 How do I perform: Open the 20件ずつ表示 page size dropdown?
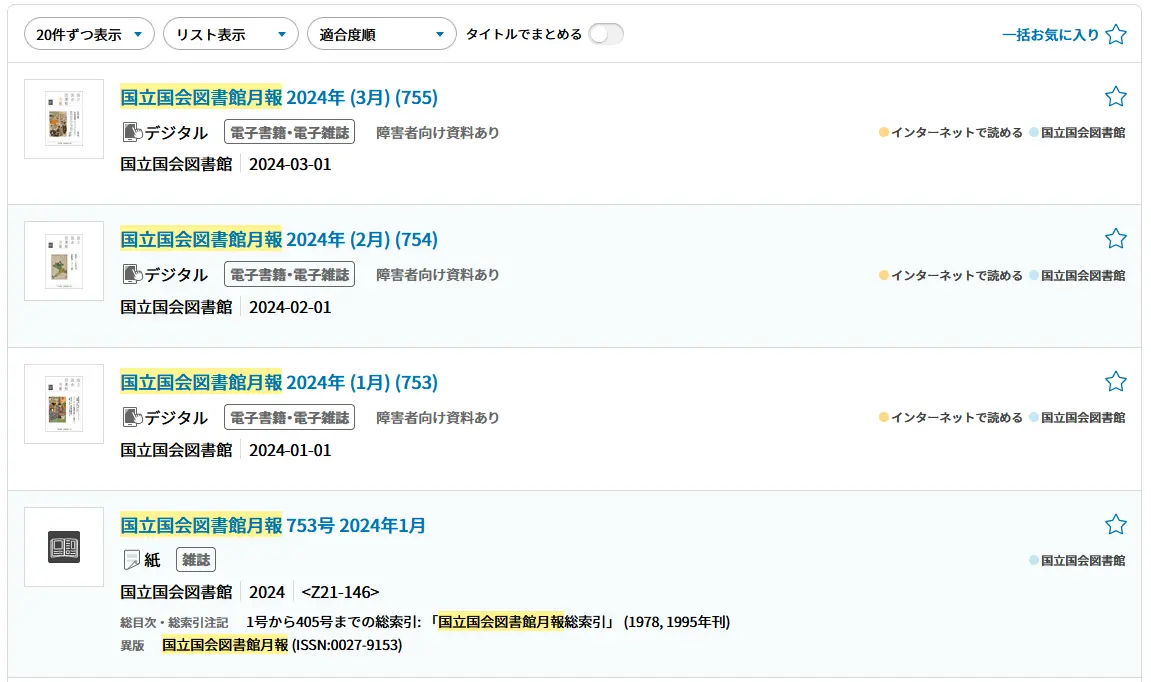click(x=89, y=35)
